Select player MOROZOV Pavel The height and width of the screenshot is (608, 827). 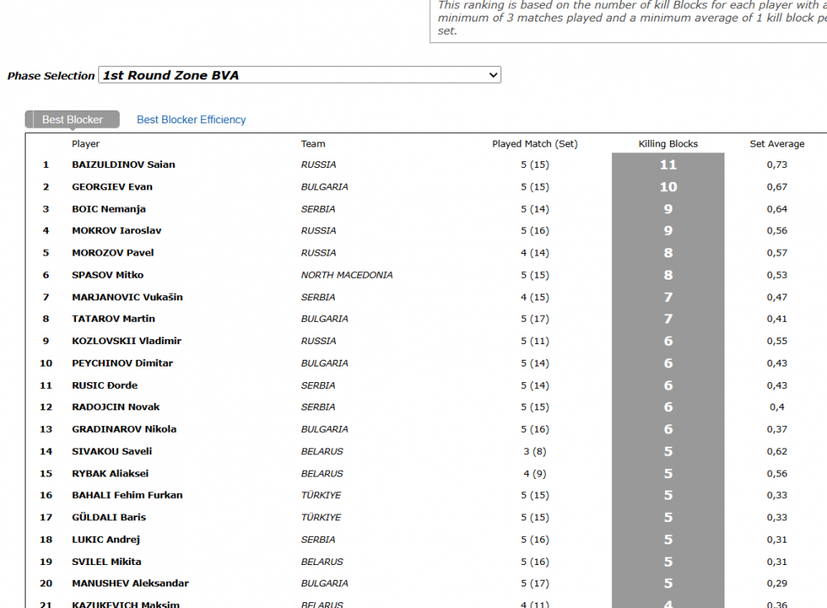tap(113, 253)
